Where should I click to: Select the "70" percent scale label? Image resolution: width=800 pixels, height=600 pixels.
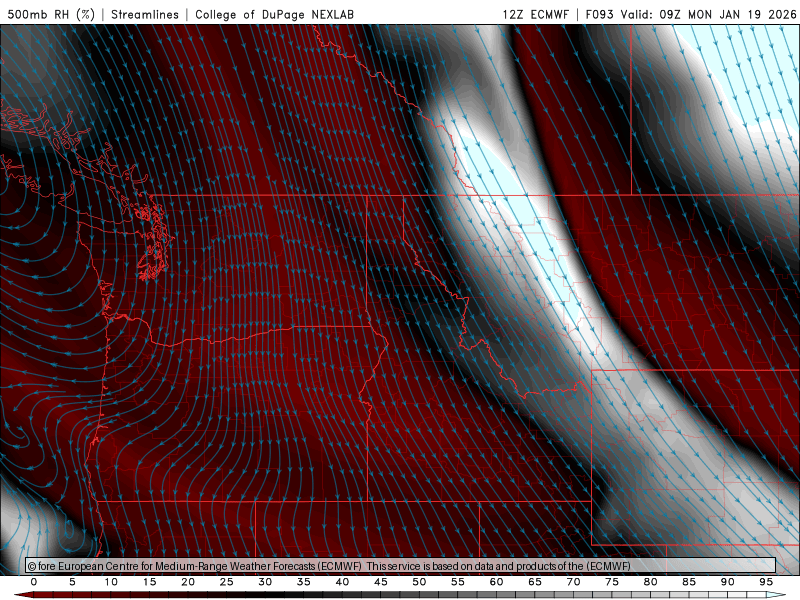(573, 582)
